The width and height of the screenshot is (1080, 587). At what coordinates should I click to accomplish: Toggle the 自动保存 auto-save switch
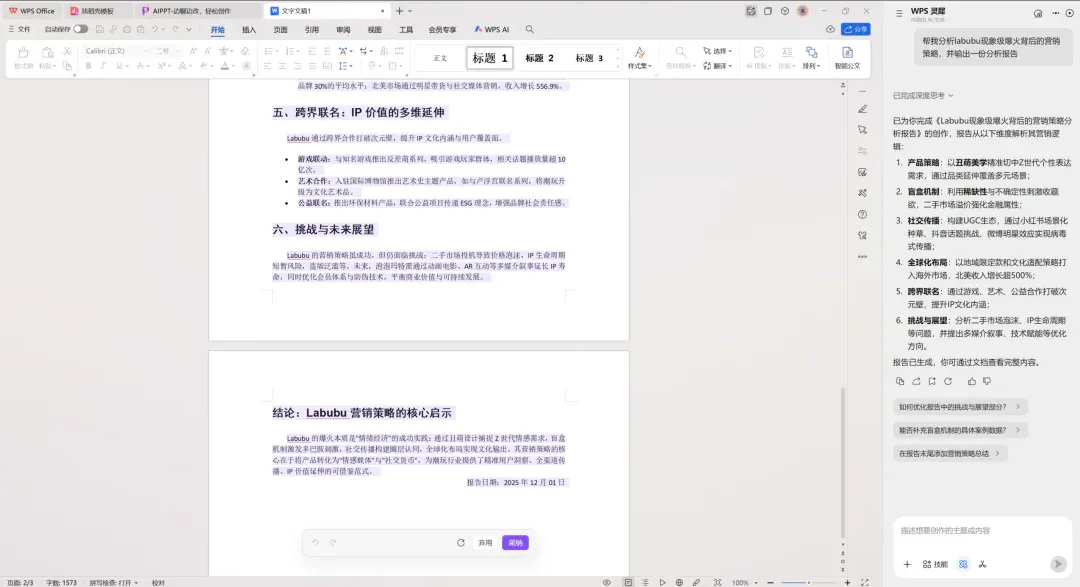click(x=81, y=29)
